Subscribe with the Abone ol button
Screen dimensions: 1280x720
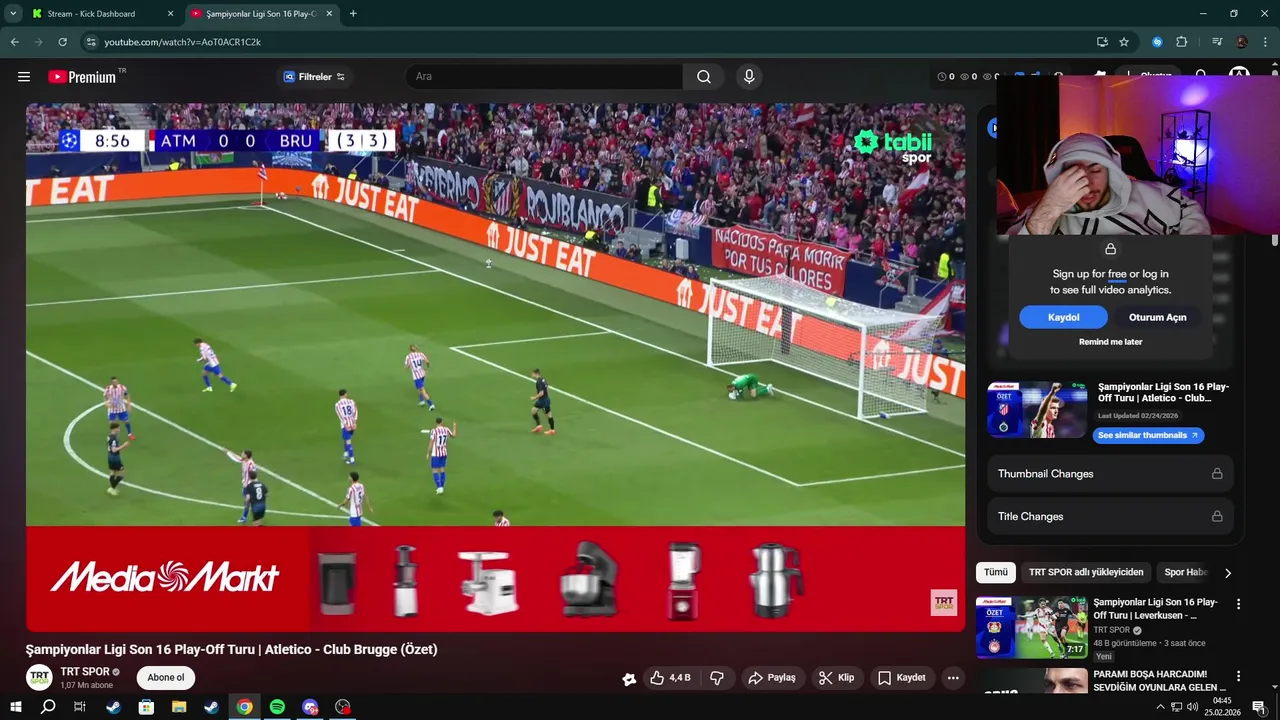click(166, 677)
